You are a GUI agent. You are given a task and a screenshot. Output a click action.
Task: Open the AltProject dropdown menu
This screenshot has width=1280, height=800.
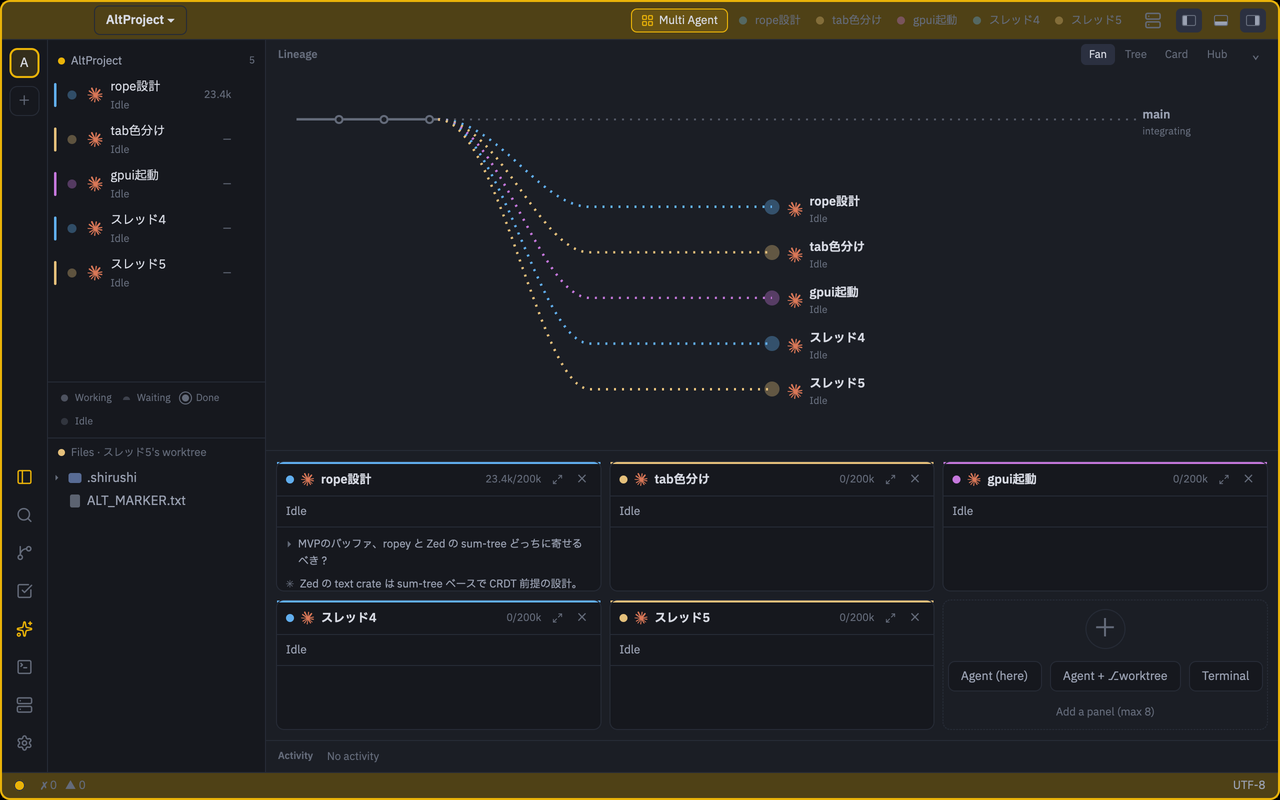tap(140, 20)
